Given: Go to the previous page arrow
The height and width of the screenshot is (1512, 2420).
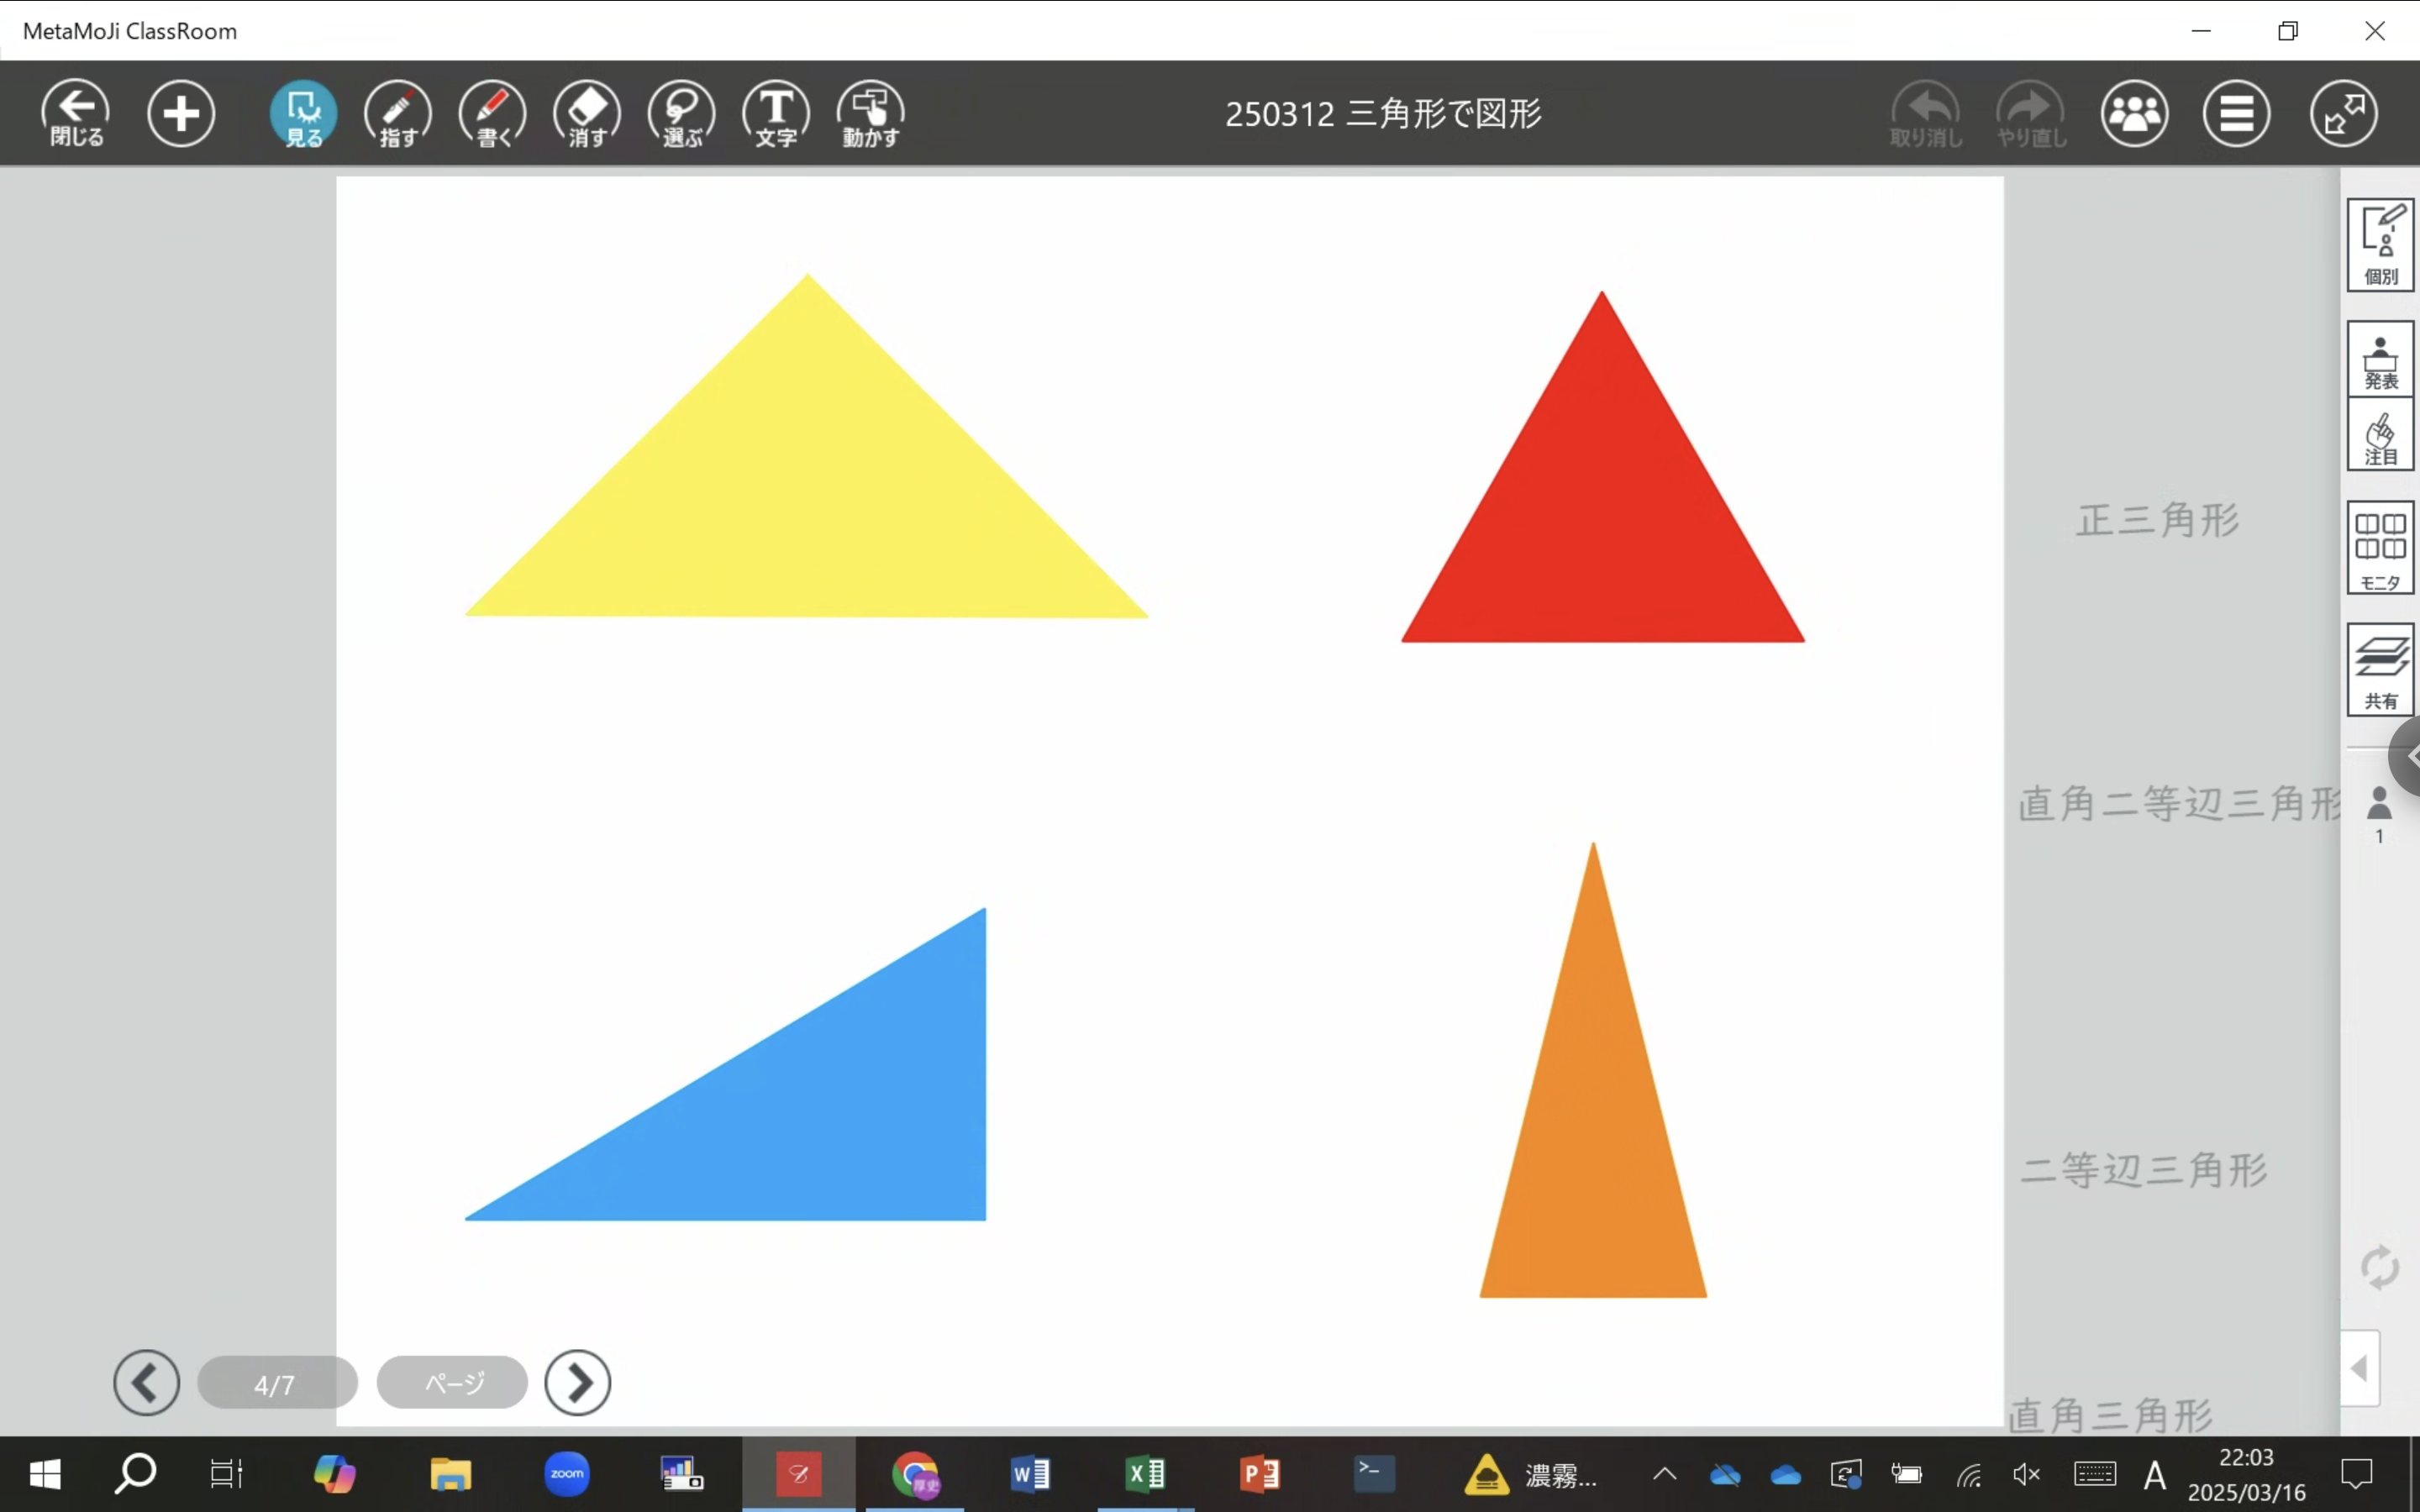Looking at the screenshot, I should click(147, 1383).
